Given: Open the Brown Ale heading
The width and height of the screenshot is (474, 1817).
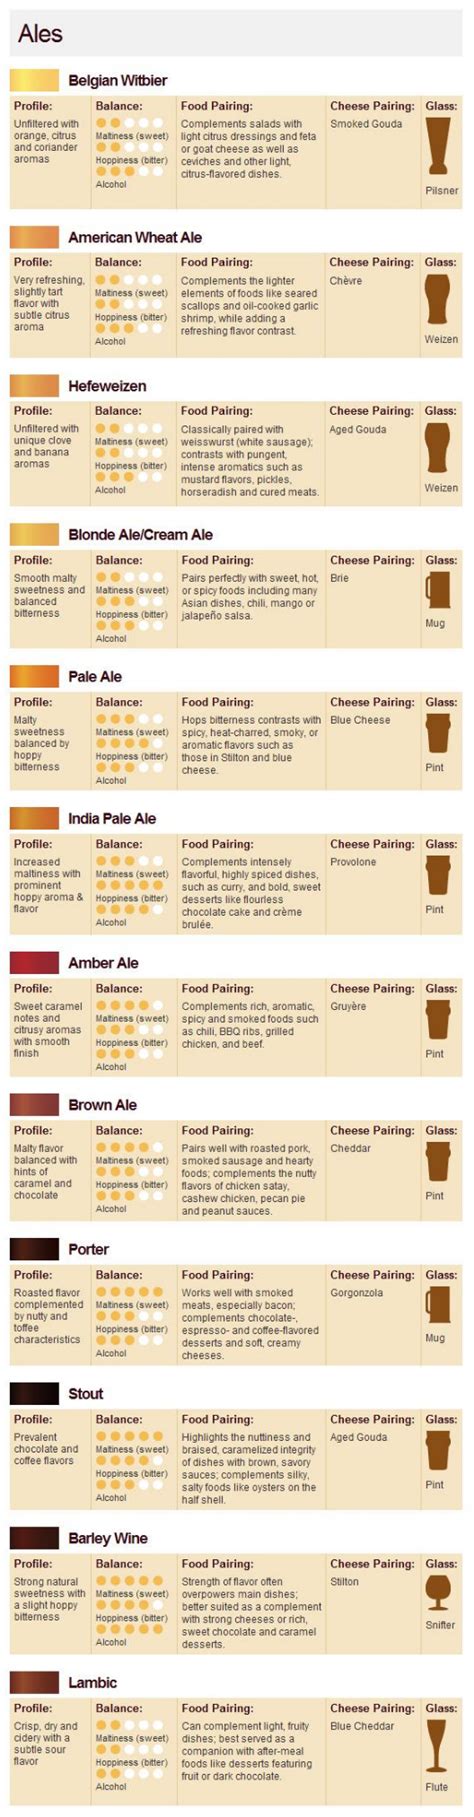Looking at the screenshot, I should (102, 1105).
